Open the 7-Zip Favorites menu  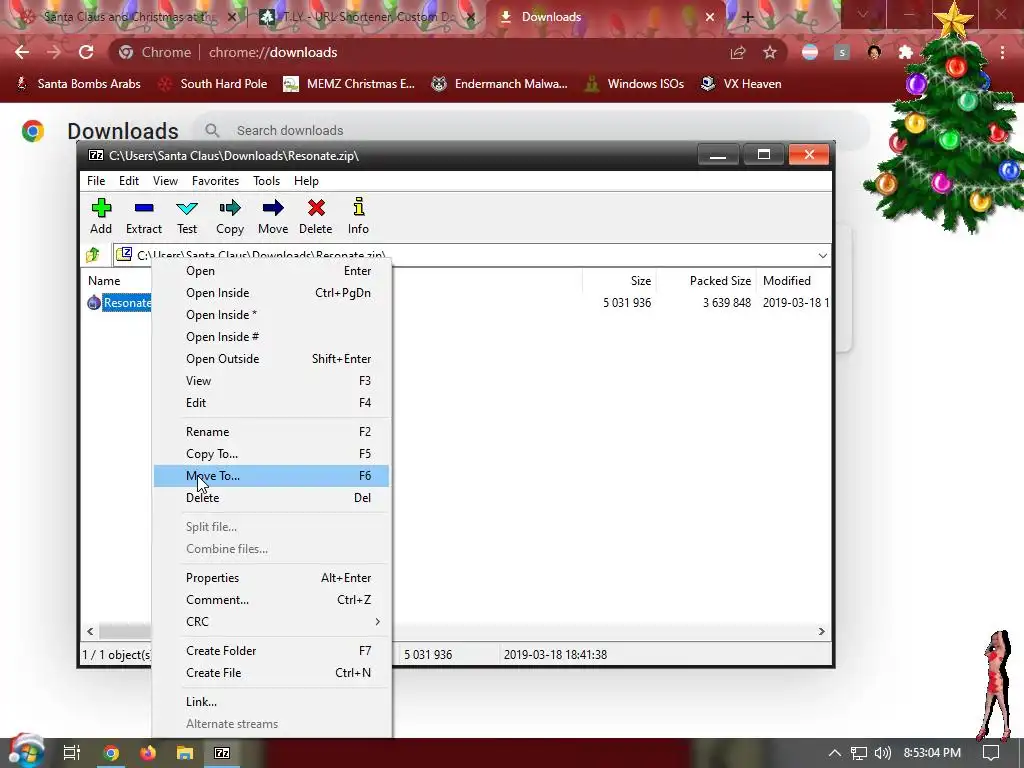[216, 181]
